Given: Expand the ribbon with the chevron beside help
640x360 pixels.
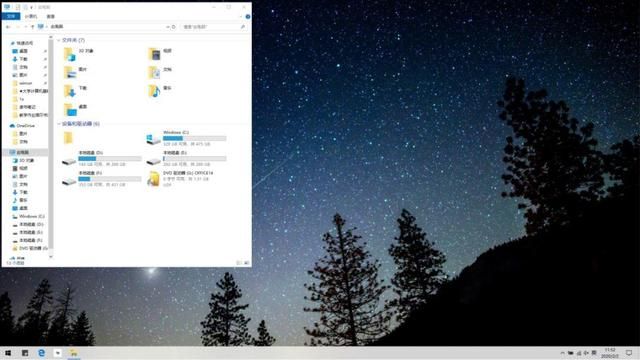Looking at the screenshot, I should tap(241, 17).
